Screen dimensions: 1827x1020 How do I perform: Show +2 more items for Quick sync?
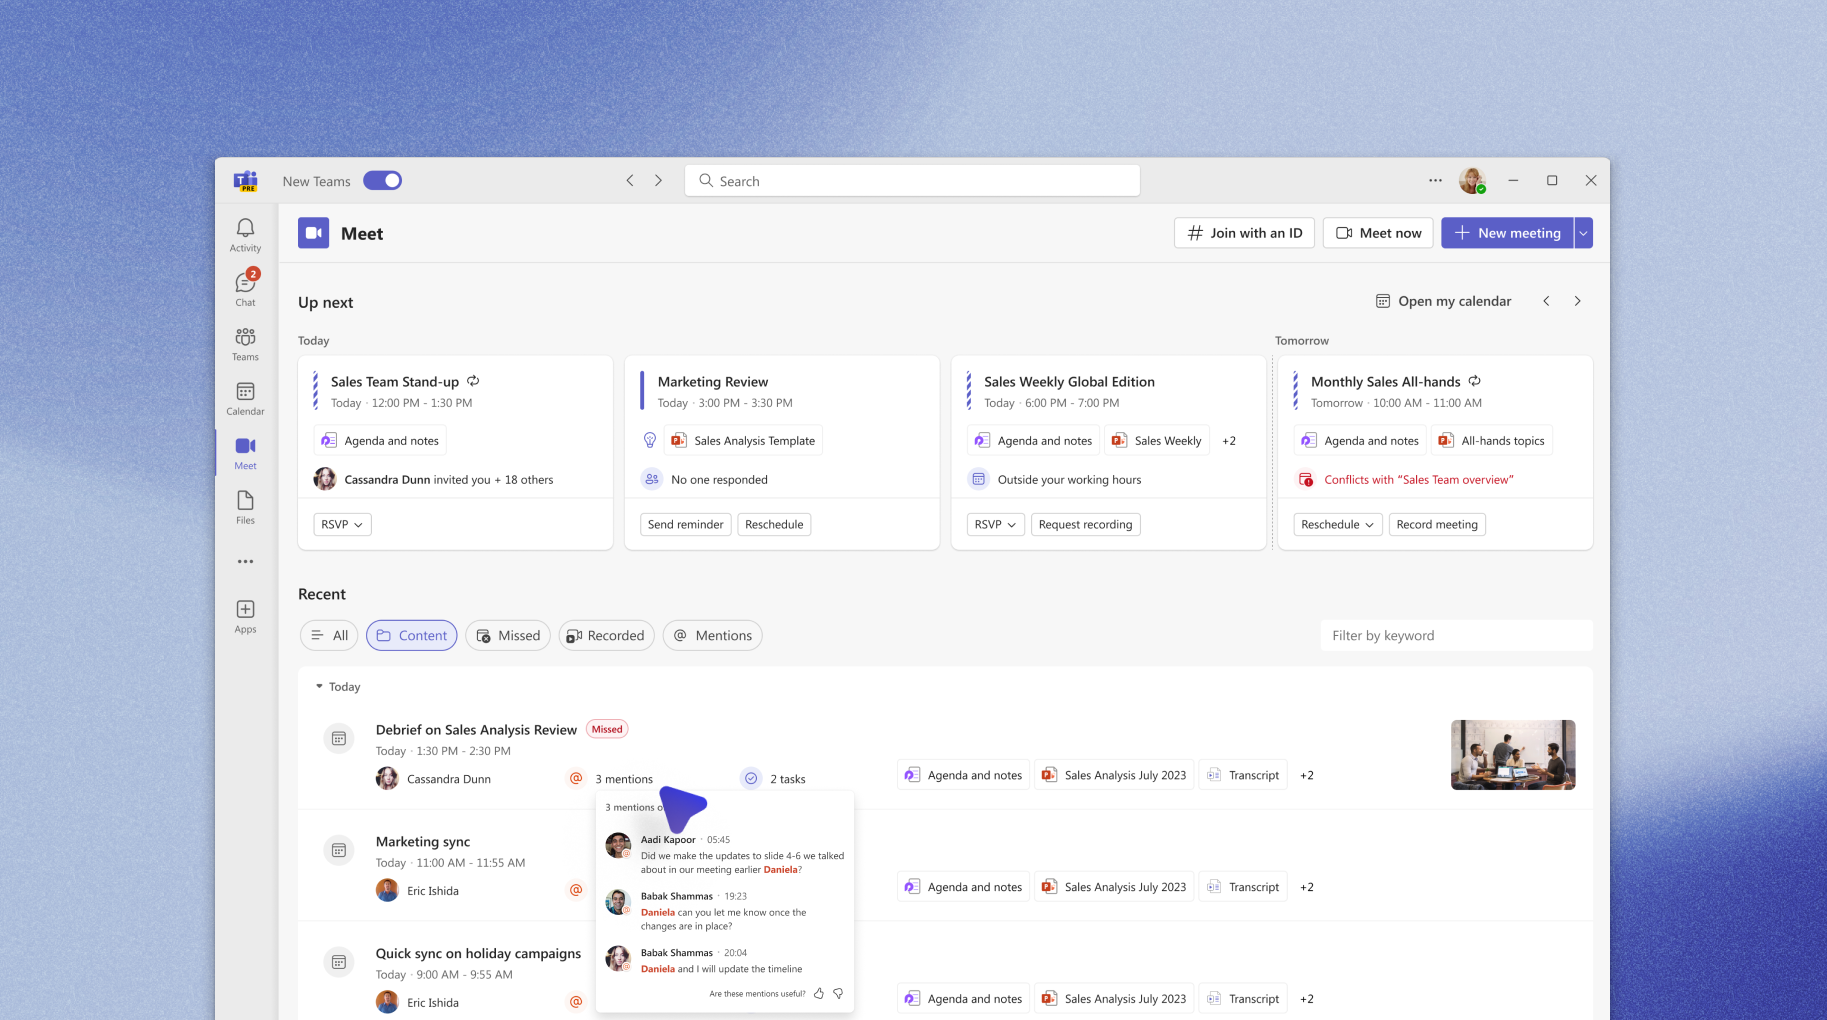click(1307, 999)
